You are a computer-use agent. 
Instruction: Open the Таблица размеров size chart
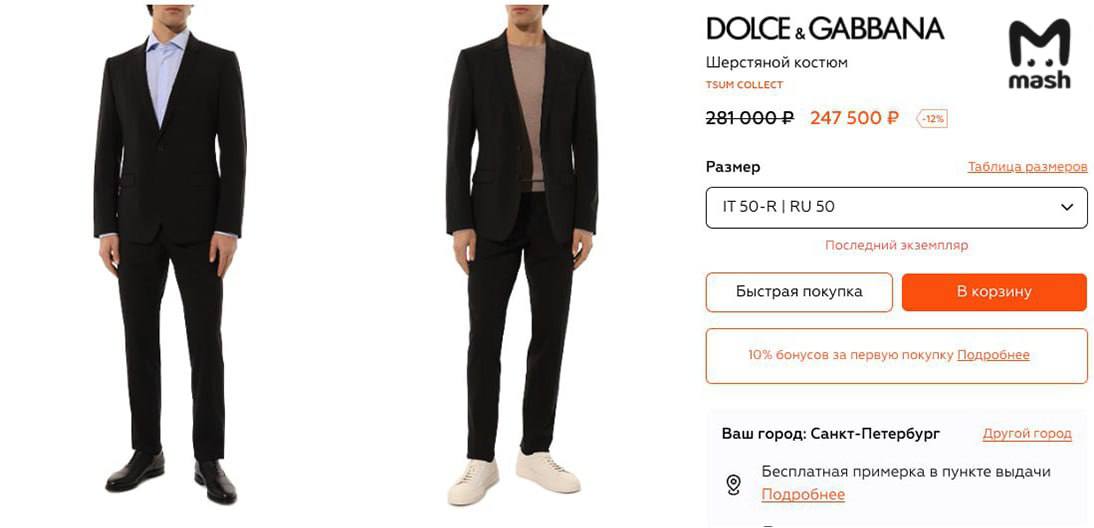[1027, 167]
